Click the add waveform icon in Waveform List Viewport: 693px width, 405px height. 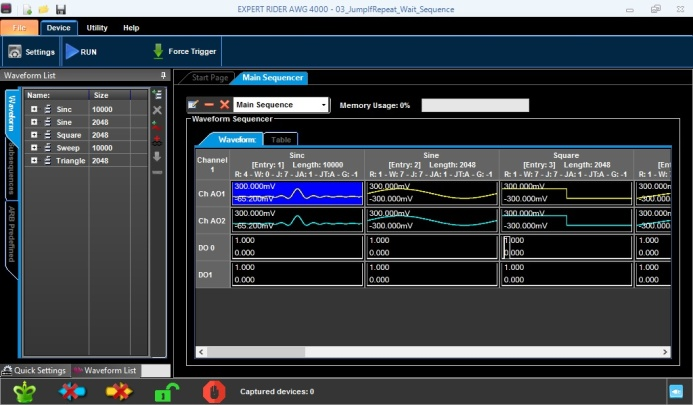157,94
